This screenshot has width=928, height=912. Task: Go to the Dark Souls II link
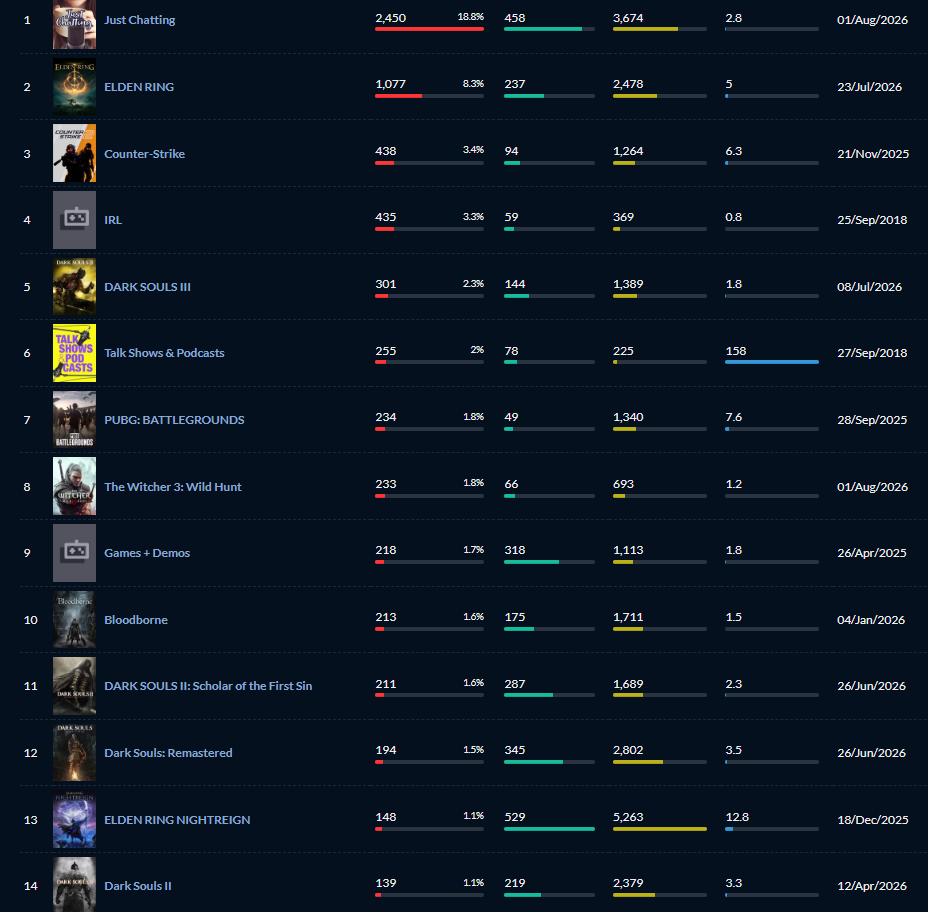[x=138, y=886]
